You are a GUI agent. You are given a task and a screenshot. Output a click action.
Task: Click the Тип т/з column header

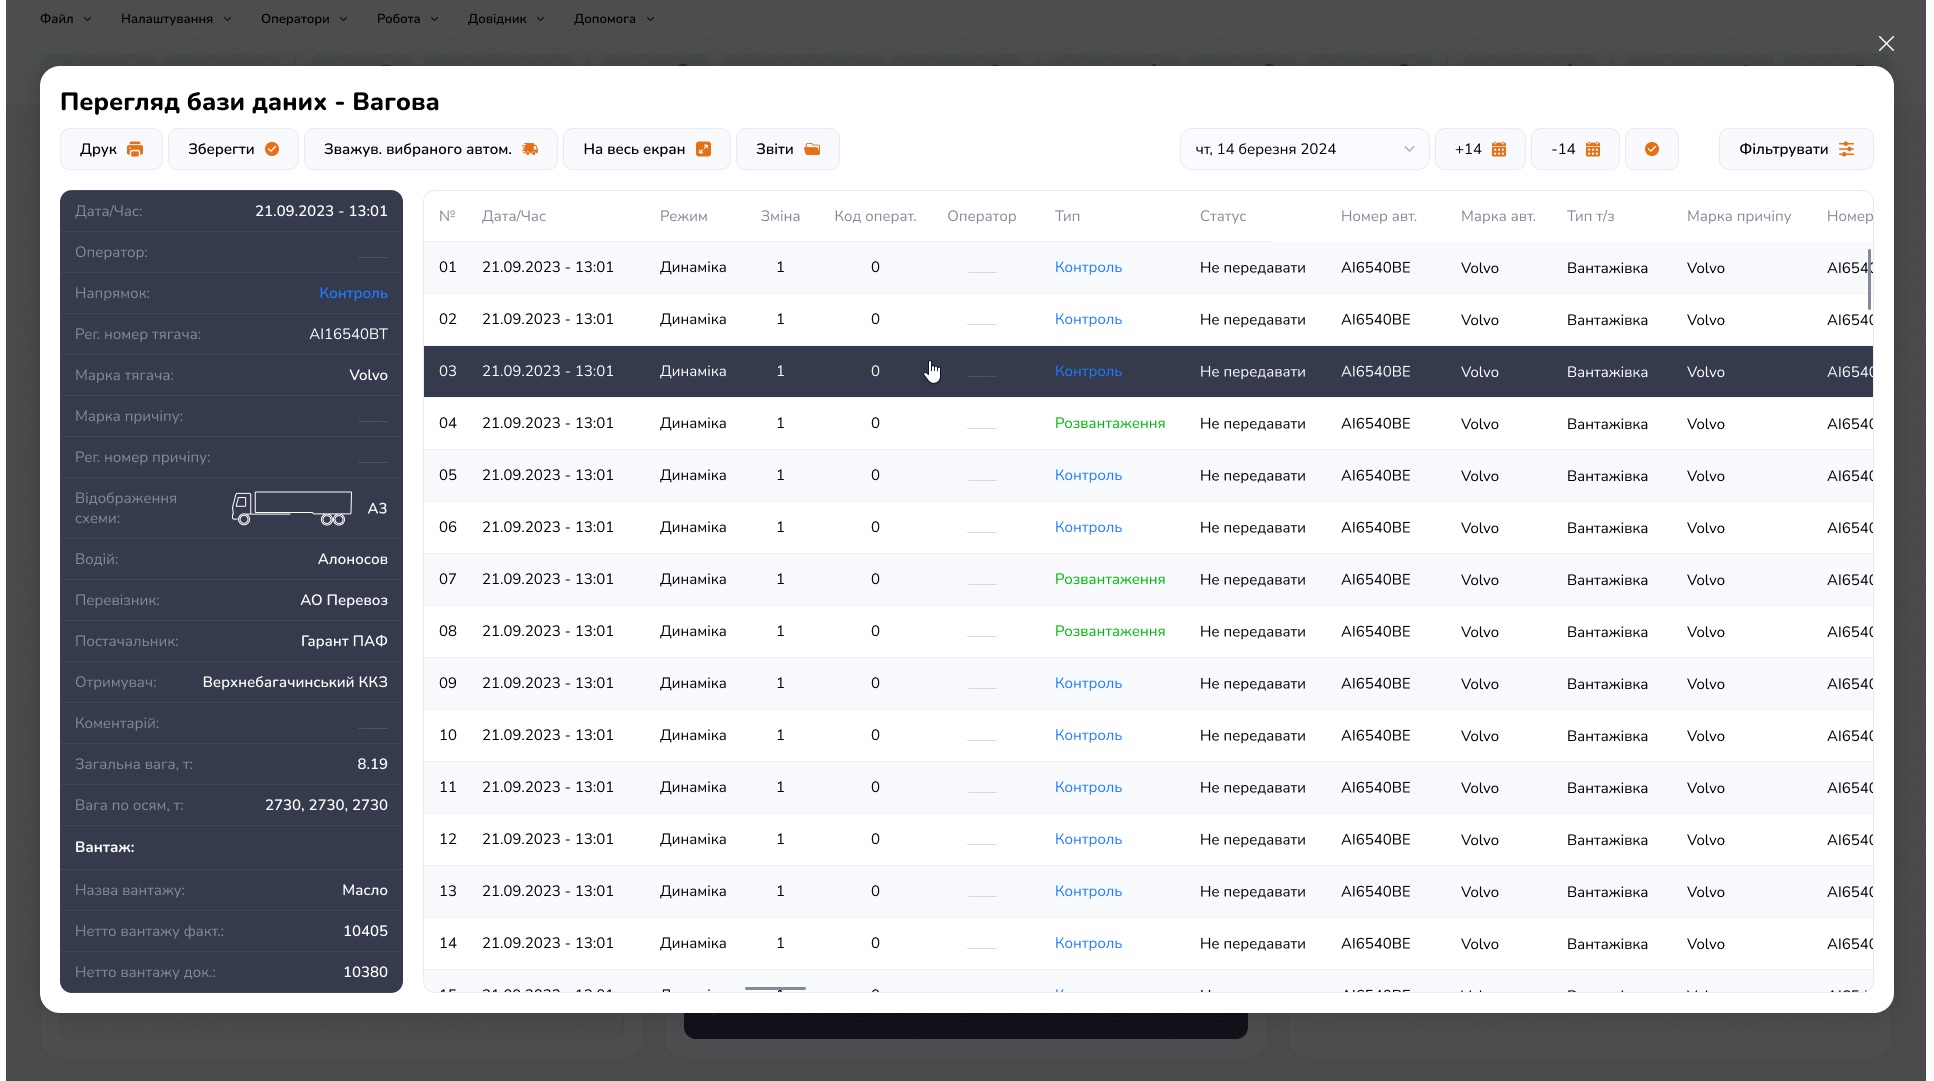(x=1590, y=216)
